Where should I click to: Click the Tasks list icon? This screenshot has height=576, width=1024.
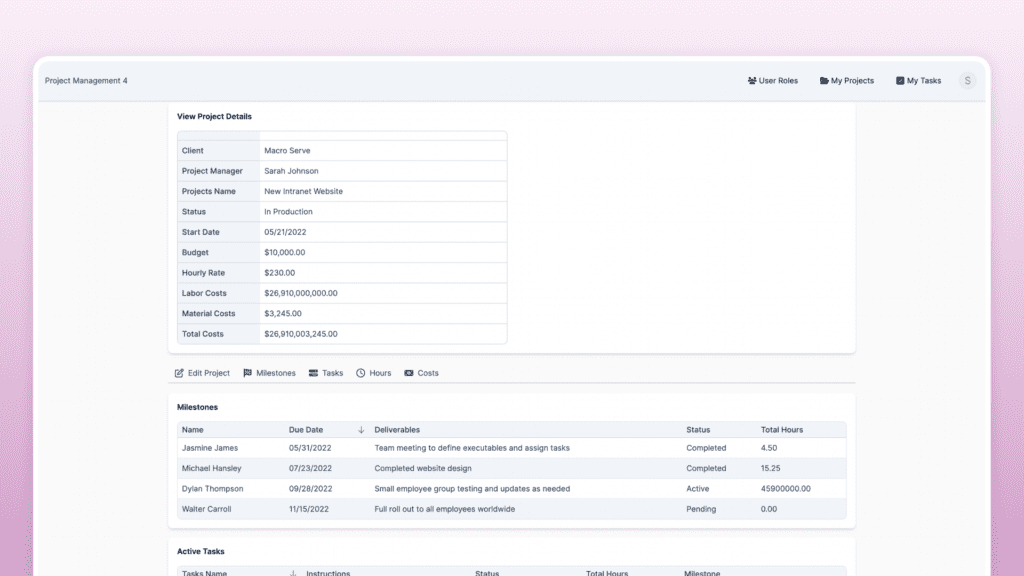tap(314, 373)
